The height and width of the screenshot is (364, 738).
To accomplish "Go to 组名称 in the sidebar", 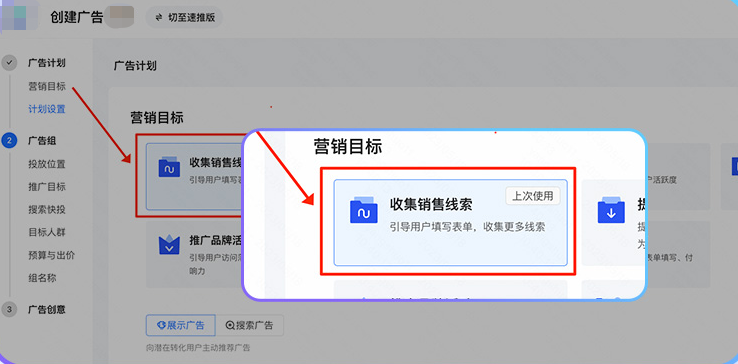I will pos(42,278).
